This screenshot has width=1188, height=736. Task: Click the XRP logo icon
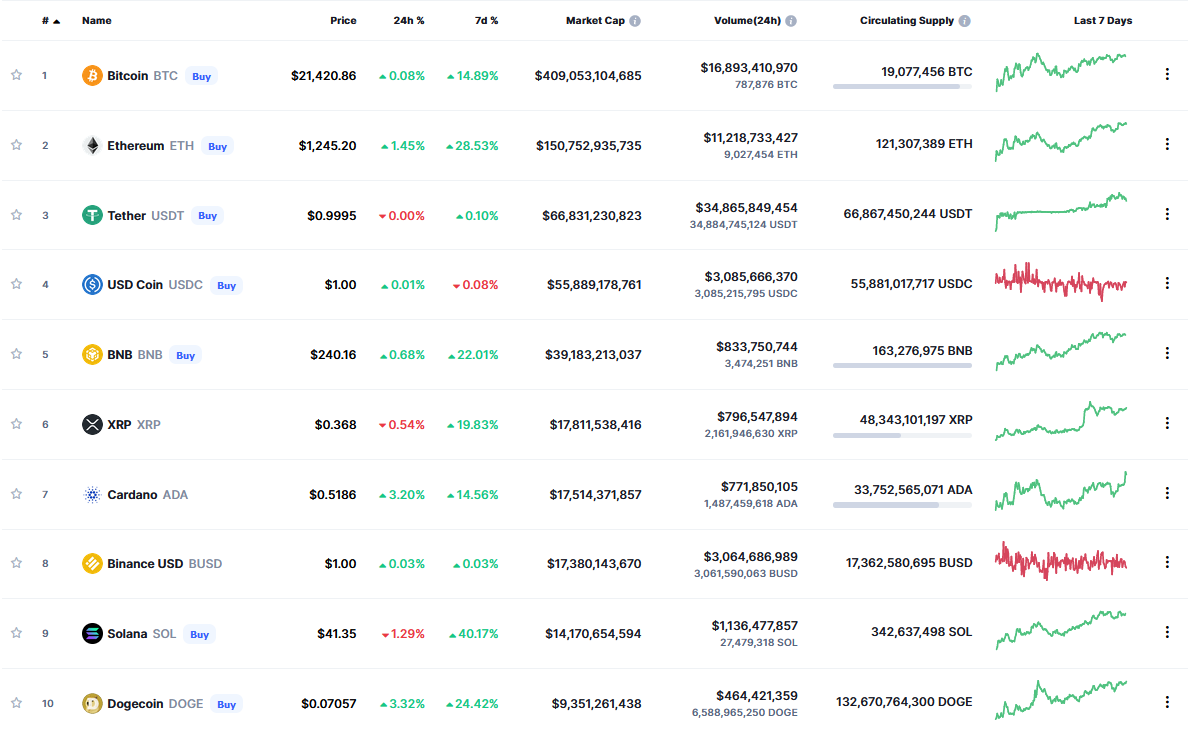92,424
